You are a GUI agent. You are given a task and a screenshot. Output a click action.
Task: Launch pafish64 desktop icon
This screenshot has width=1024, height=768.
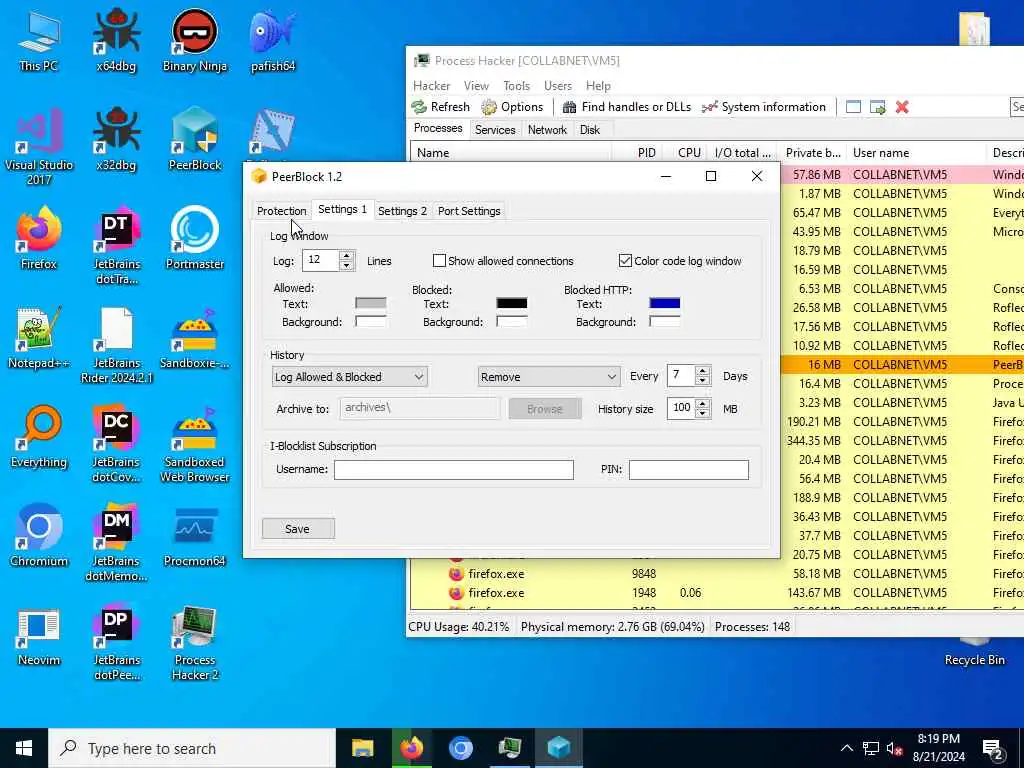click(x=273, y=40)
